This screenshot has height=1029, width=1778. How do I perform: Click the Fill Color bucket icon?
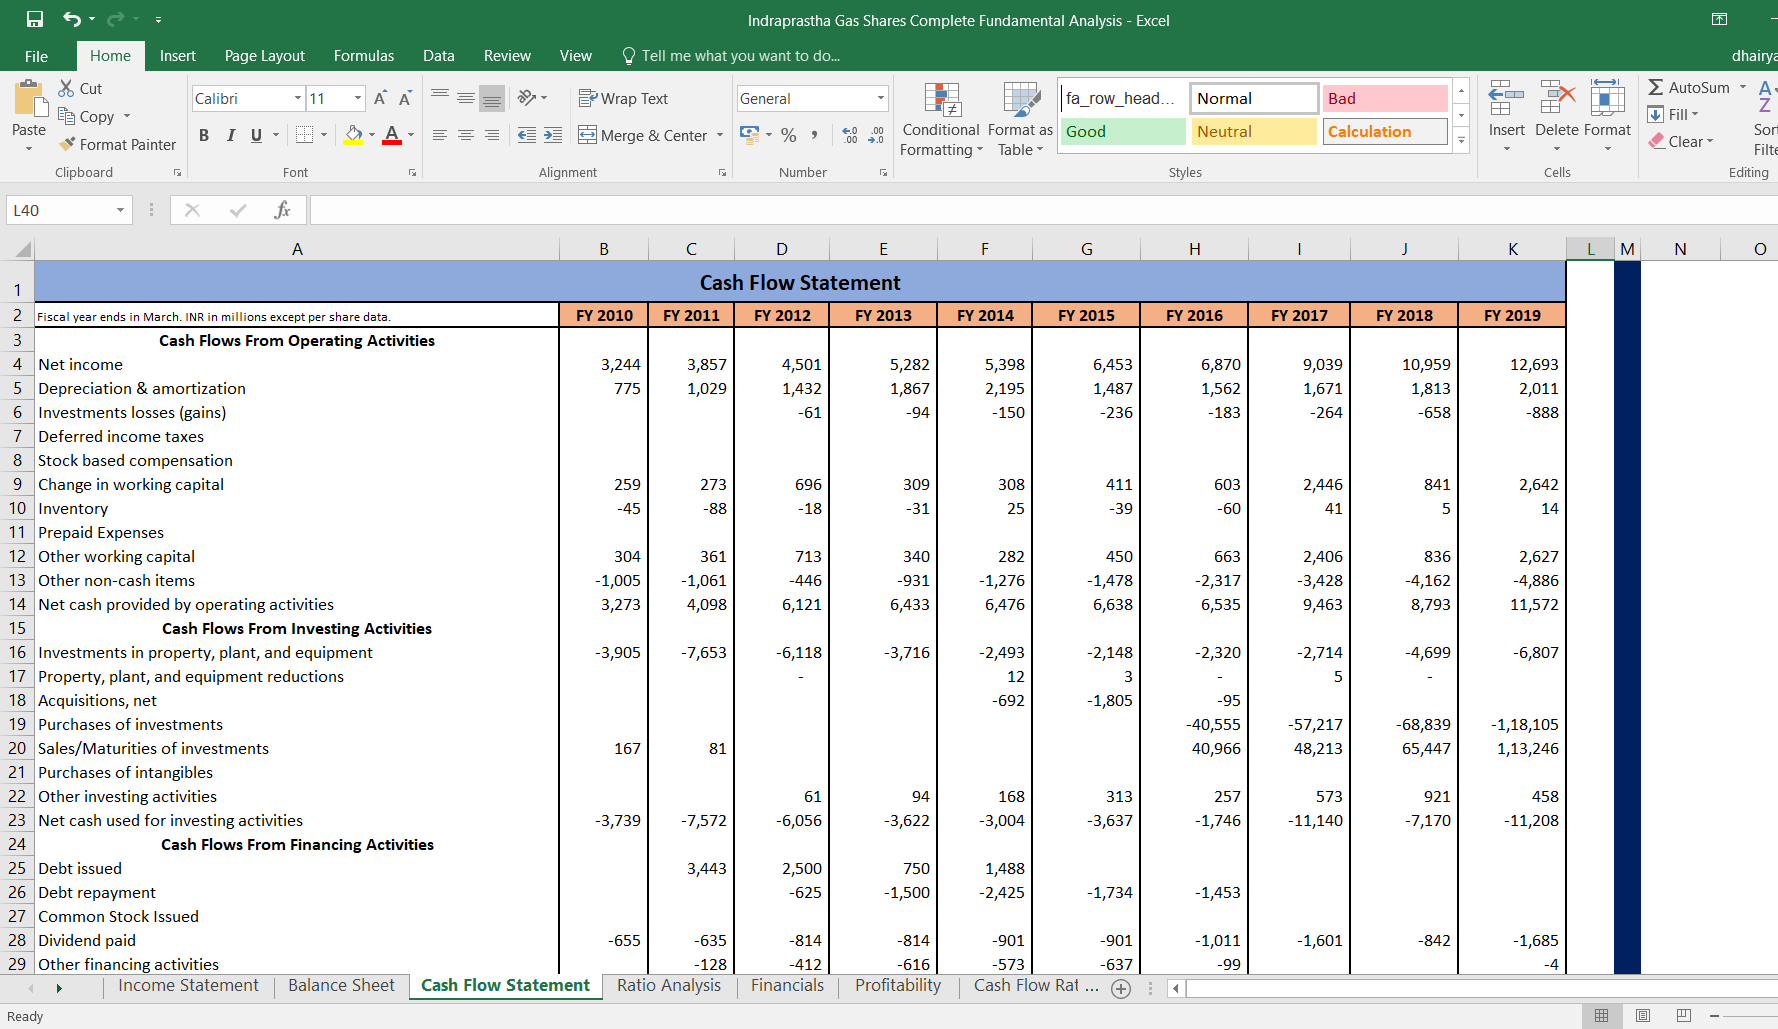[x=353, y=134]
